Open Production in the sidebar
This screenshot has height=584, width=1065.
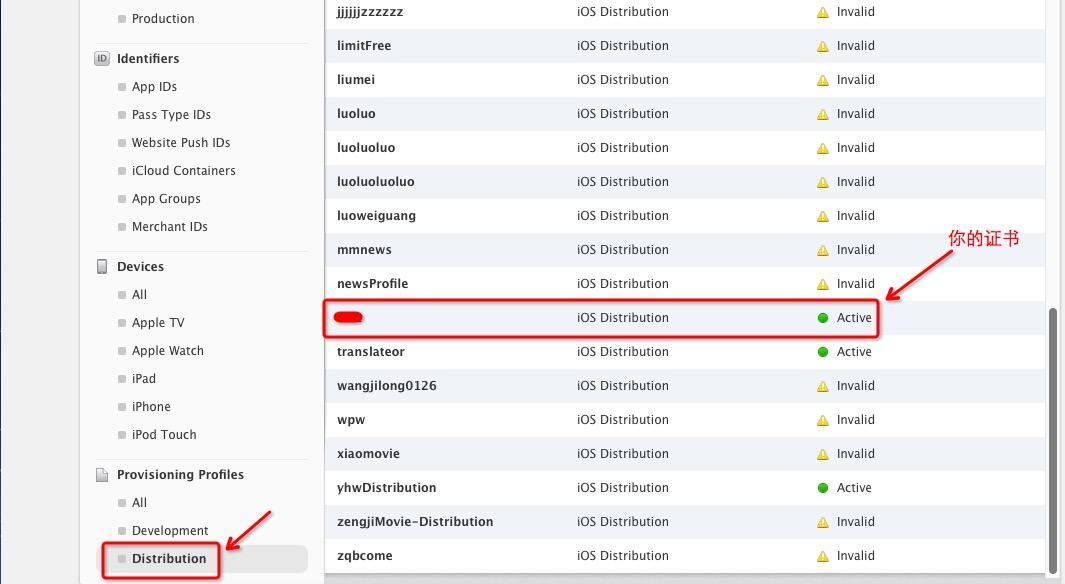pos(163,18)
